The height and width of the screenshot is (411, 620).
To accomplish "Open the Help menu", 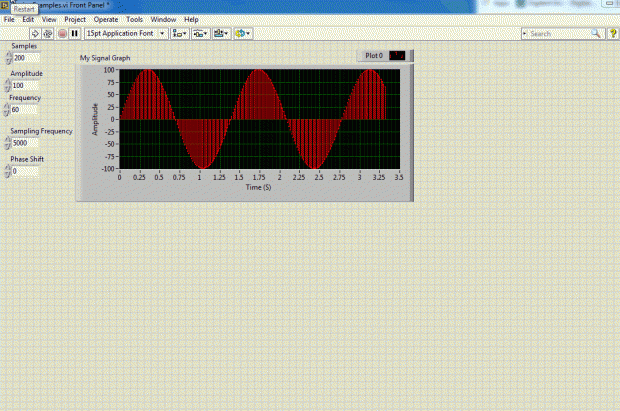I will coord(191,19).
